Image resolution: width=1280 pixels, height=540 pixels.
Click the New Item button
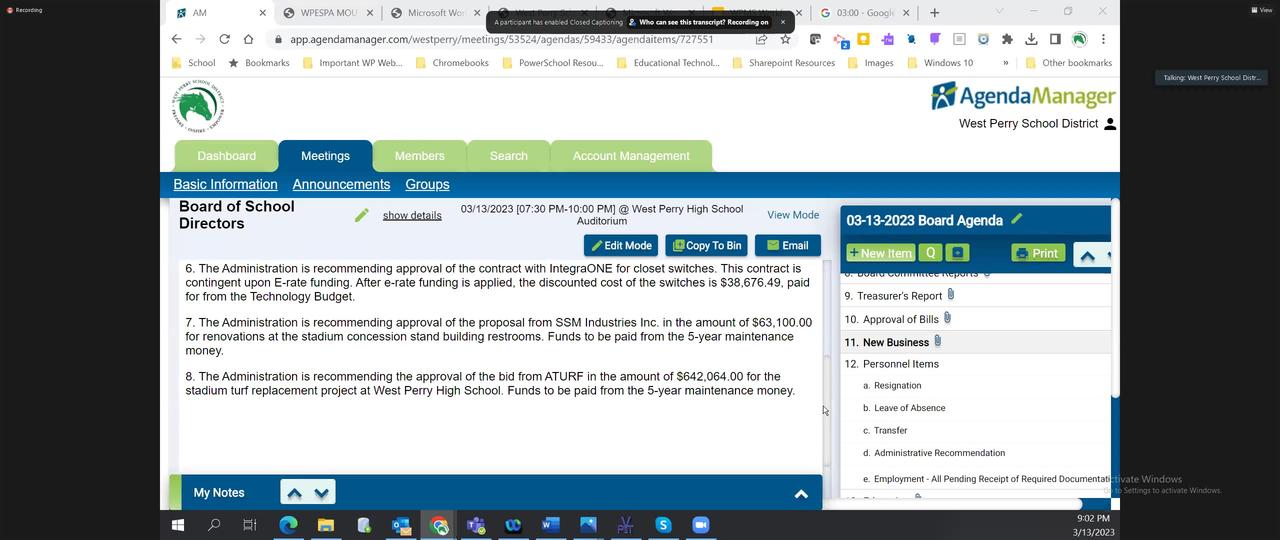(880, 253)
